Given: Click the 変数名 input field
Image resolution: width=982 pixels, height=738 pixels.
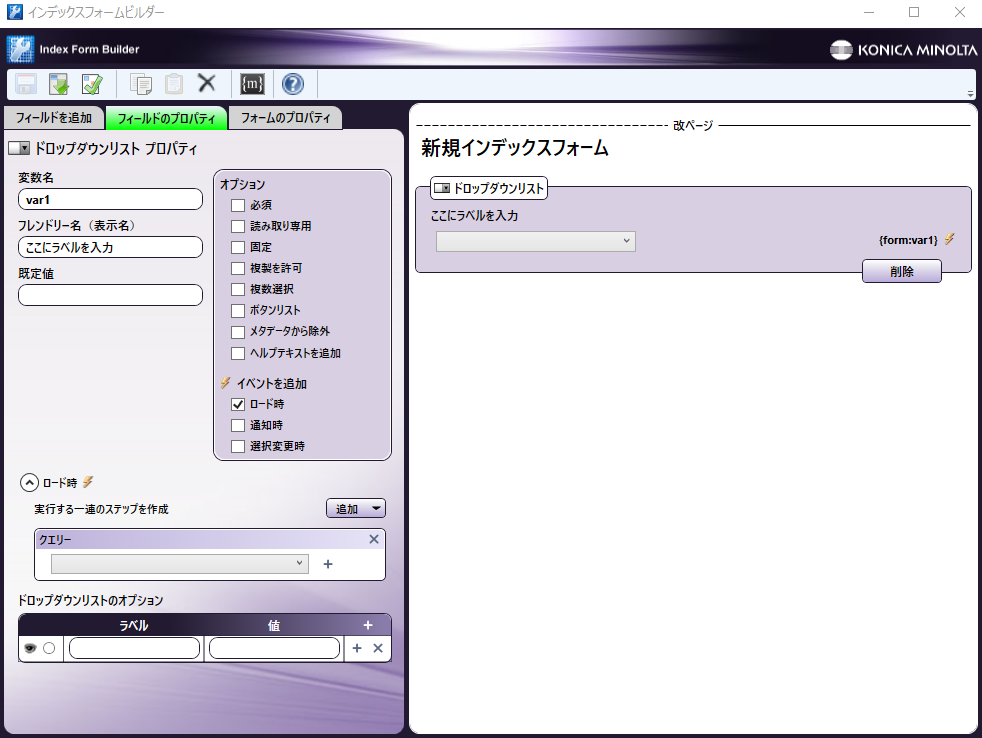Looking at the screenshot, I should 110,200.
